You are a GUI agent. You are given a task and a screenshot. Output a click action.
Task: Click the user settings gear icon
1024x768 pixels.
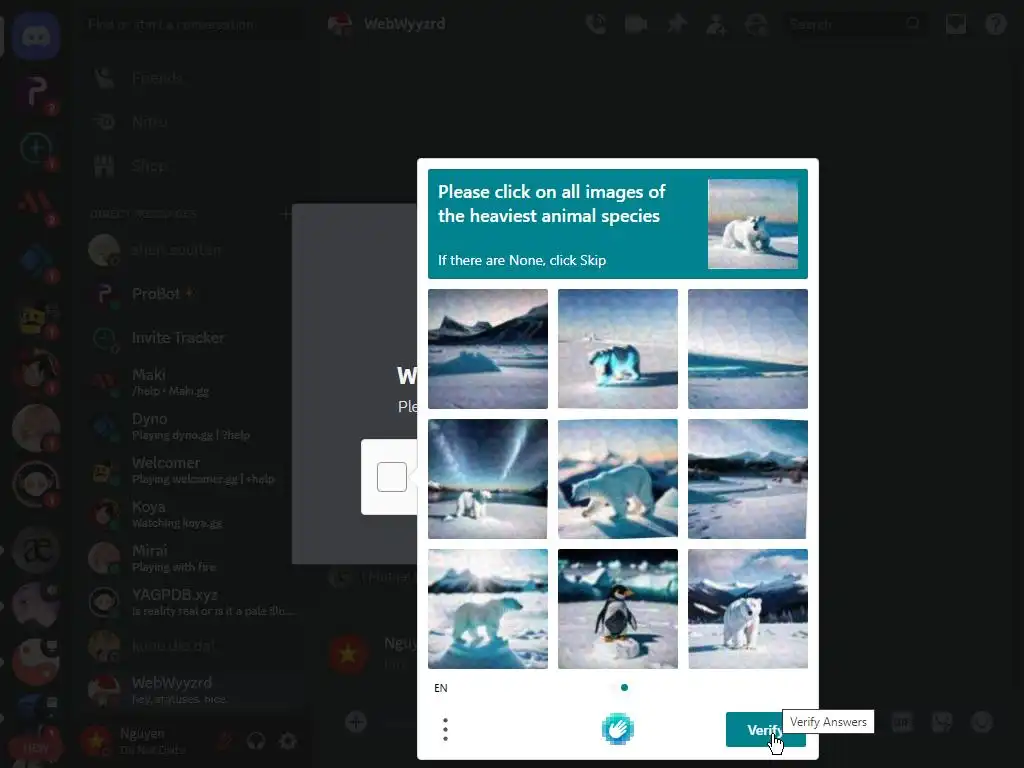pyautogui.click(x=287, y=741)
